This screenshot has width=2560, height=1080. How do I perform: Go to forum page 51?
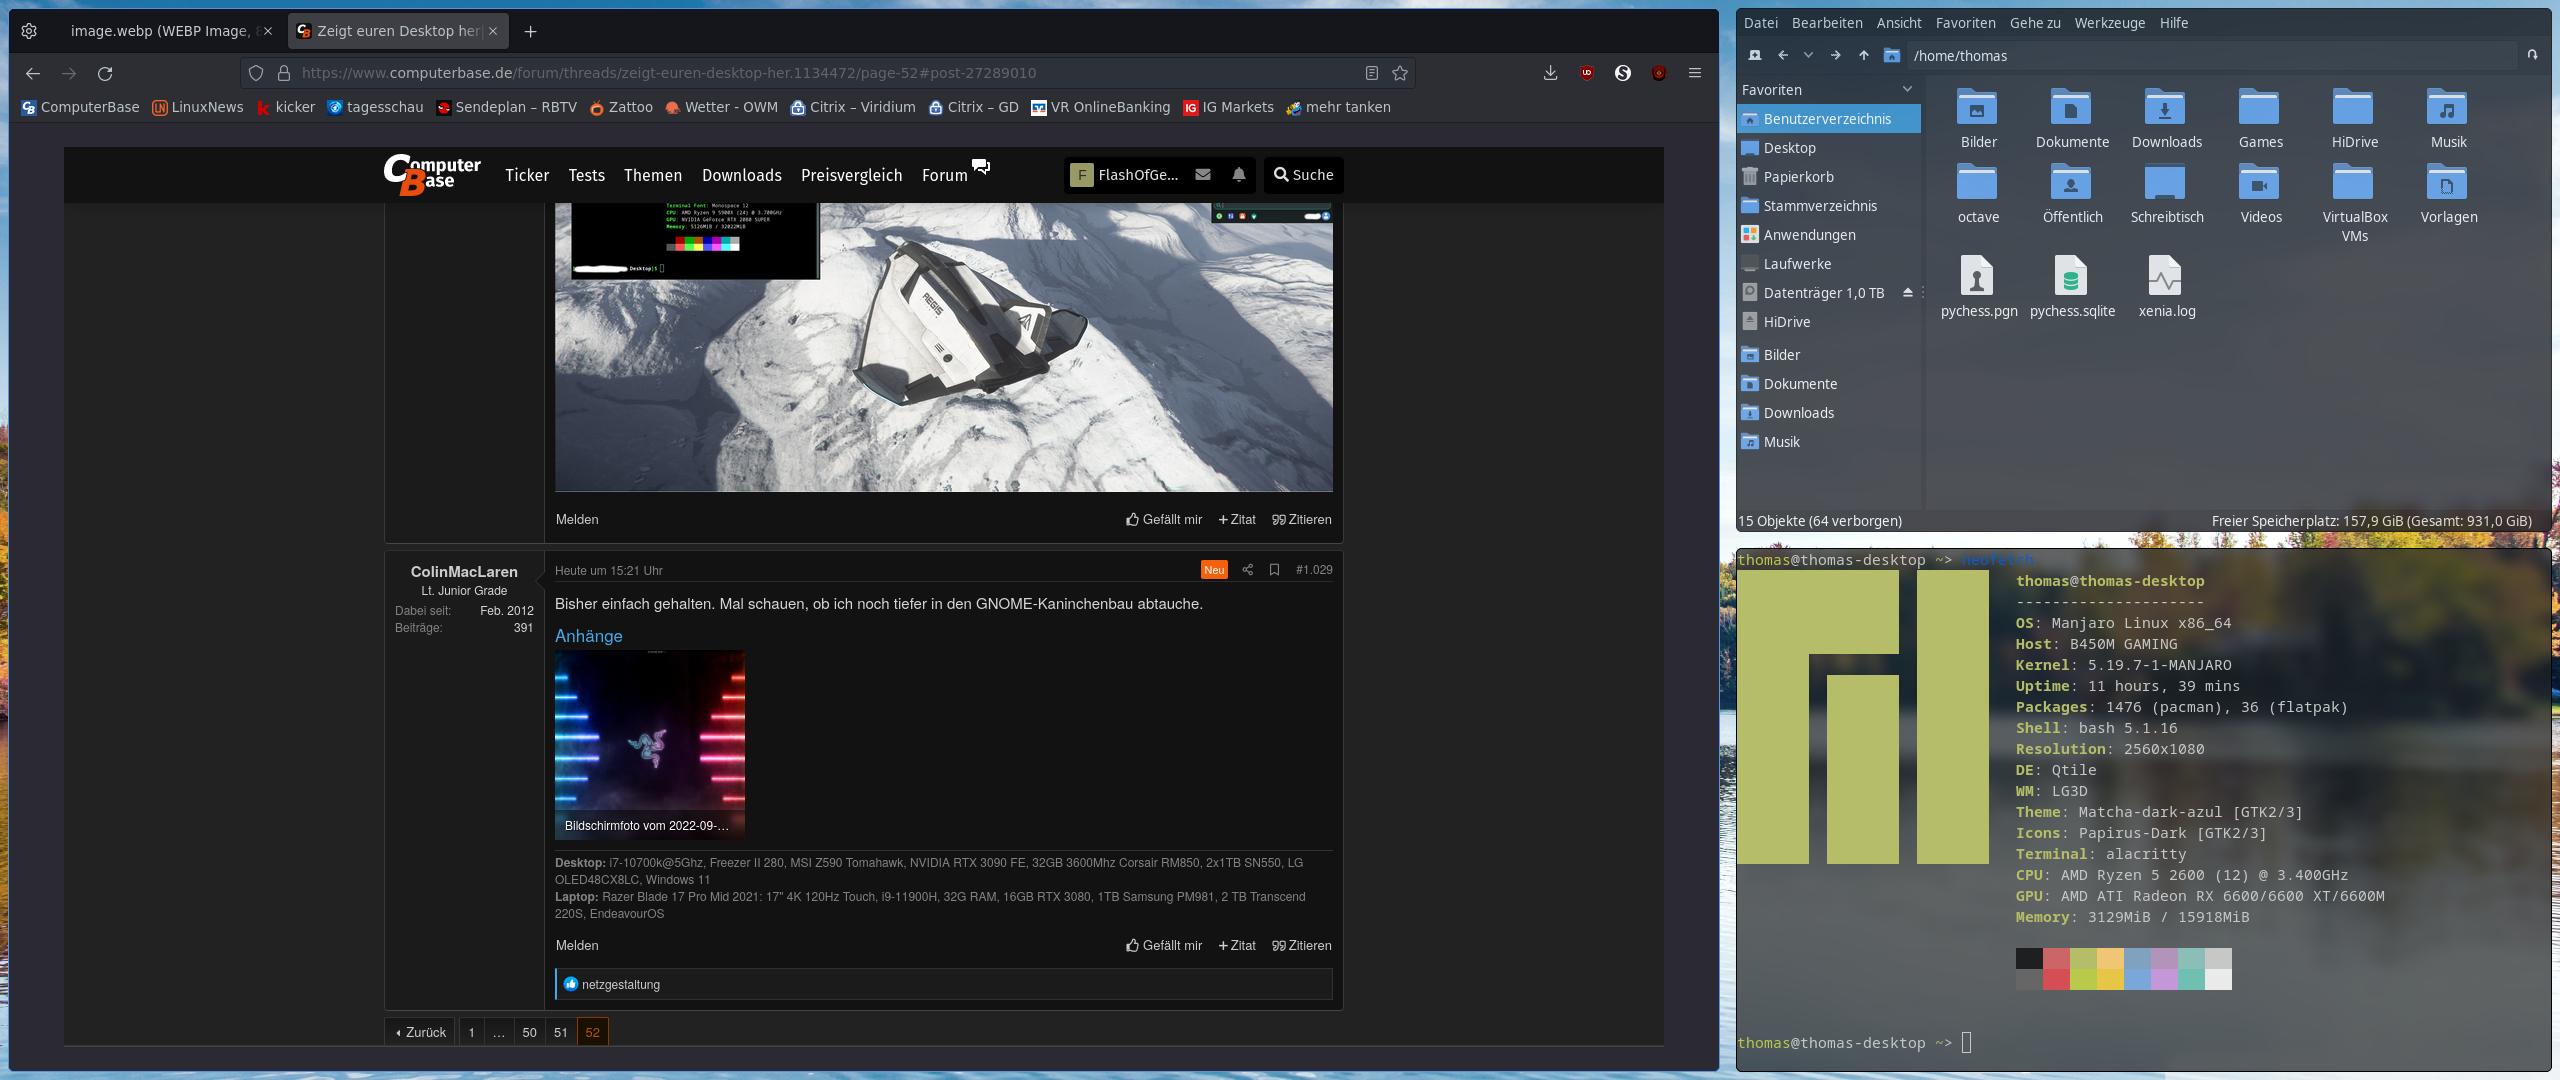tap(561, 1033)
